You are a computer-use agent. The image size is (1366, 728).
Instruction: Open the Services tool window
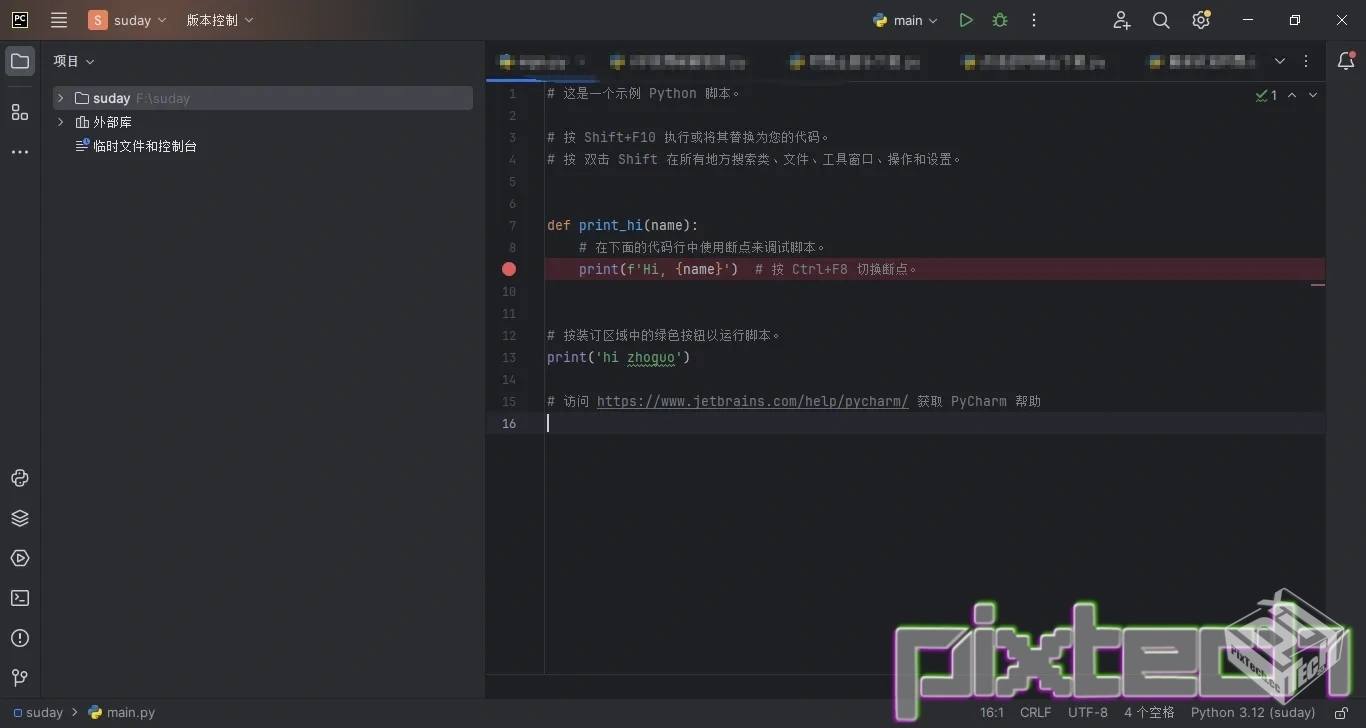tap(20, 558)
